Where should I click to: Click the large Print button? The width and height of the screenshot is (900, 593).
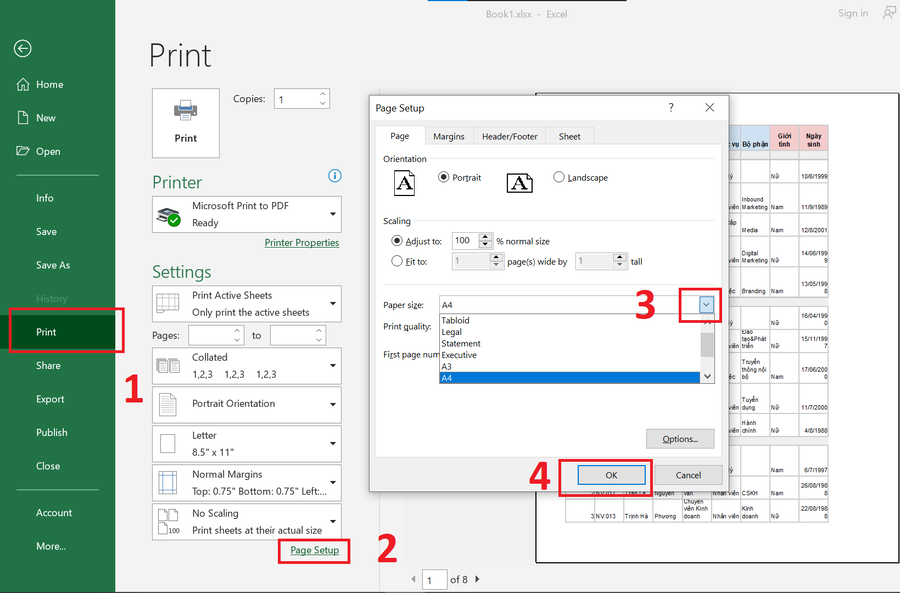[x=185, y=123]
